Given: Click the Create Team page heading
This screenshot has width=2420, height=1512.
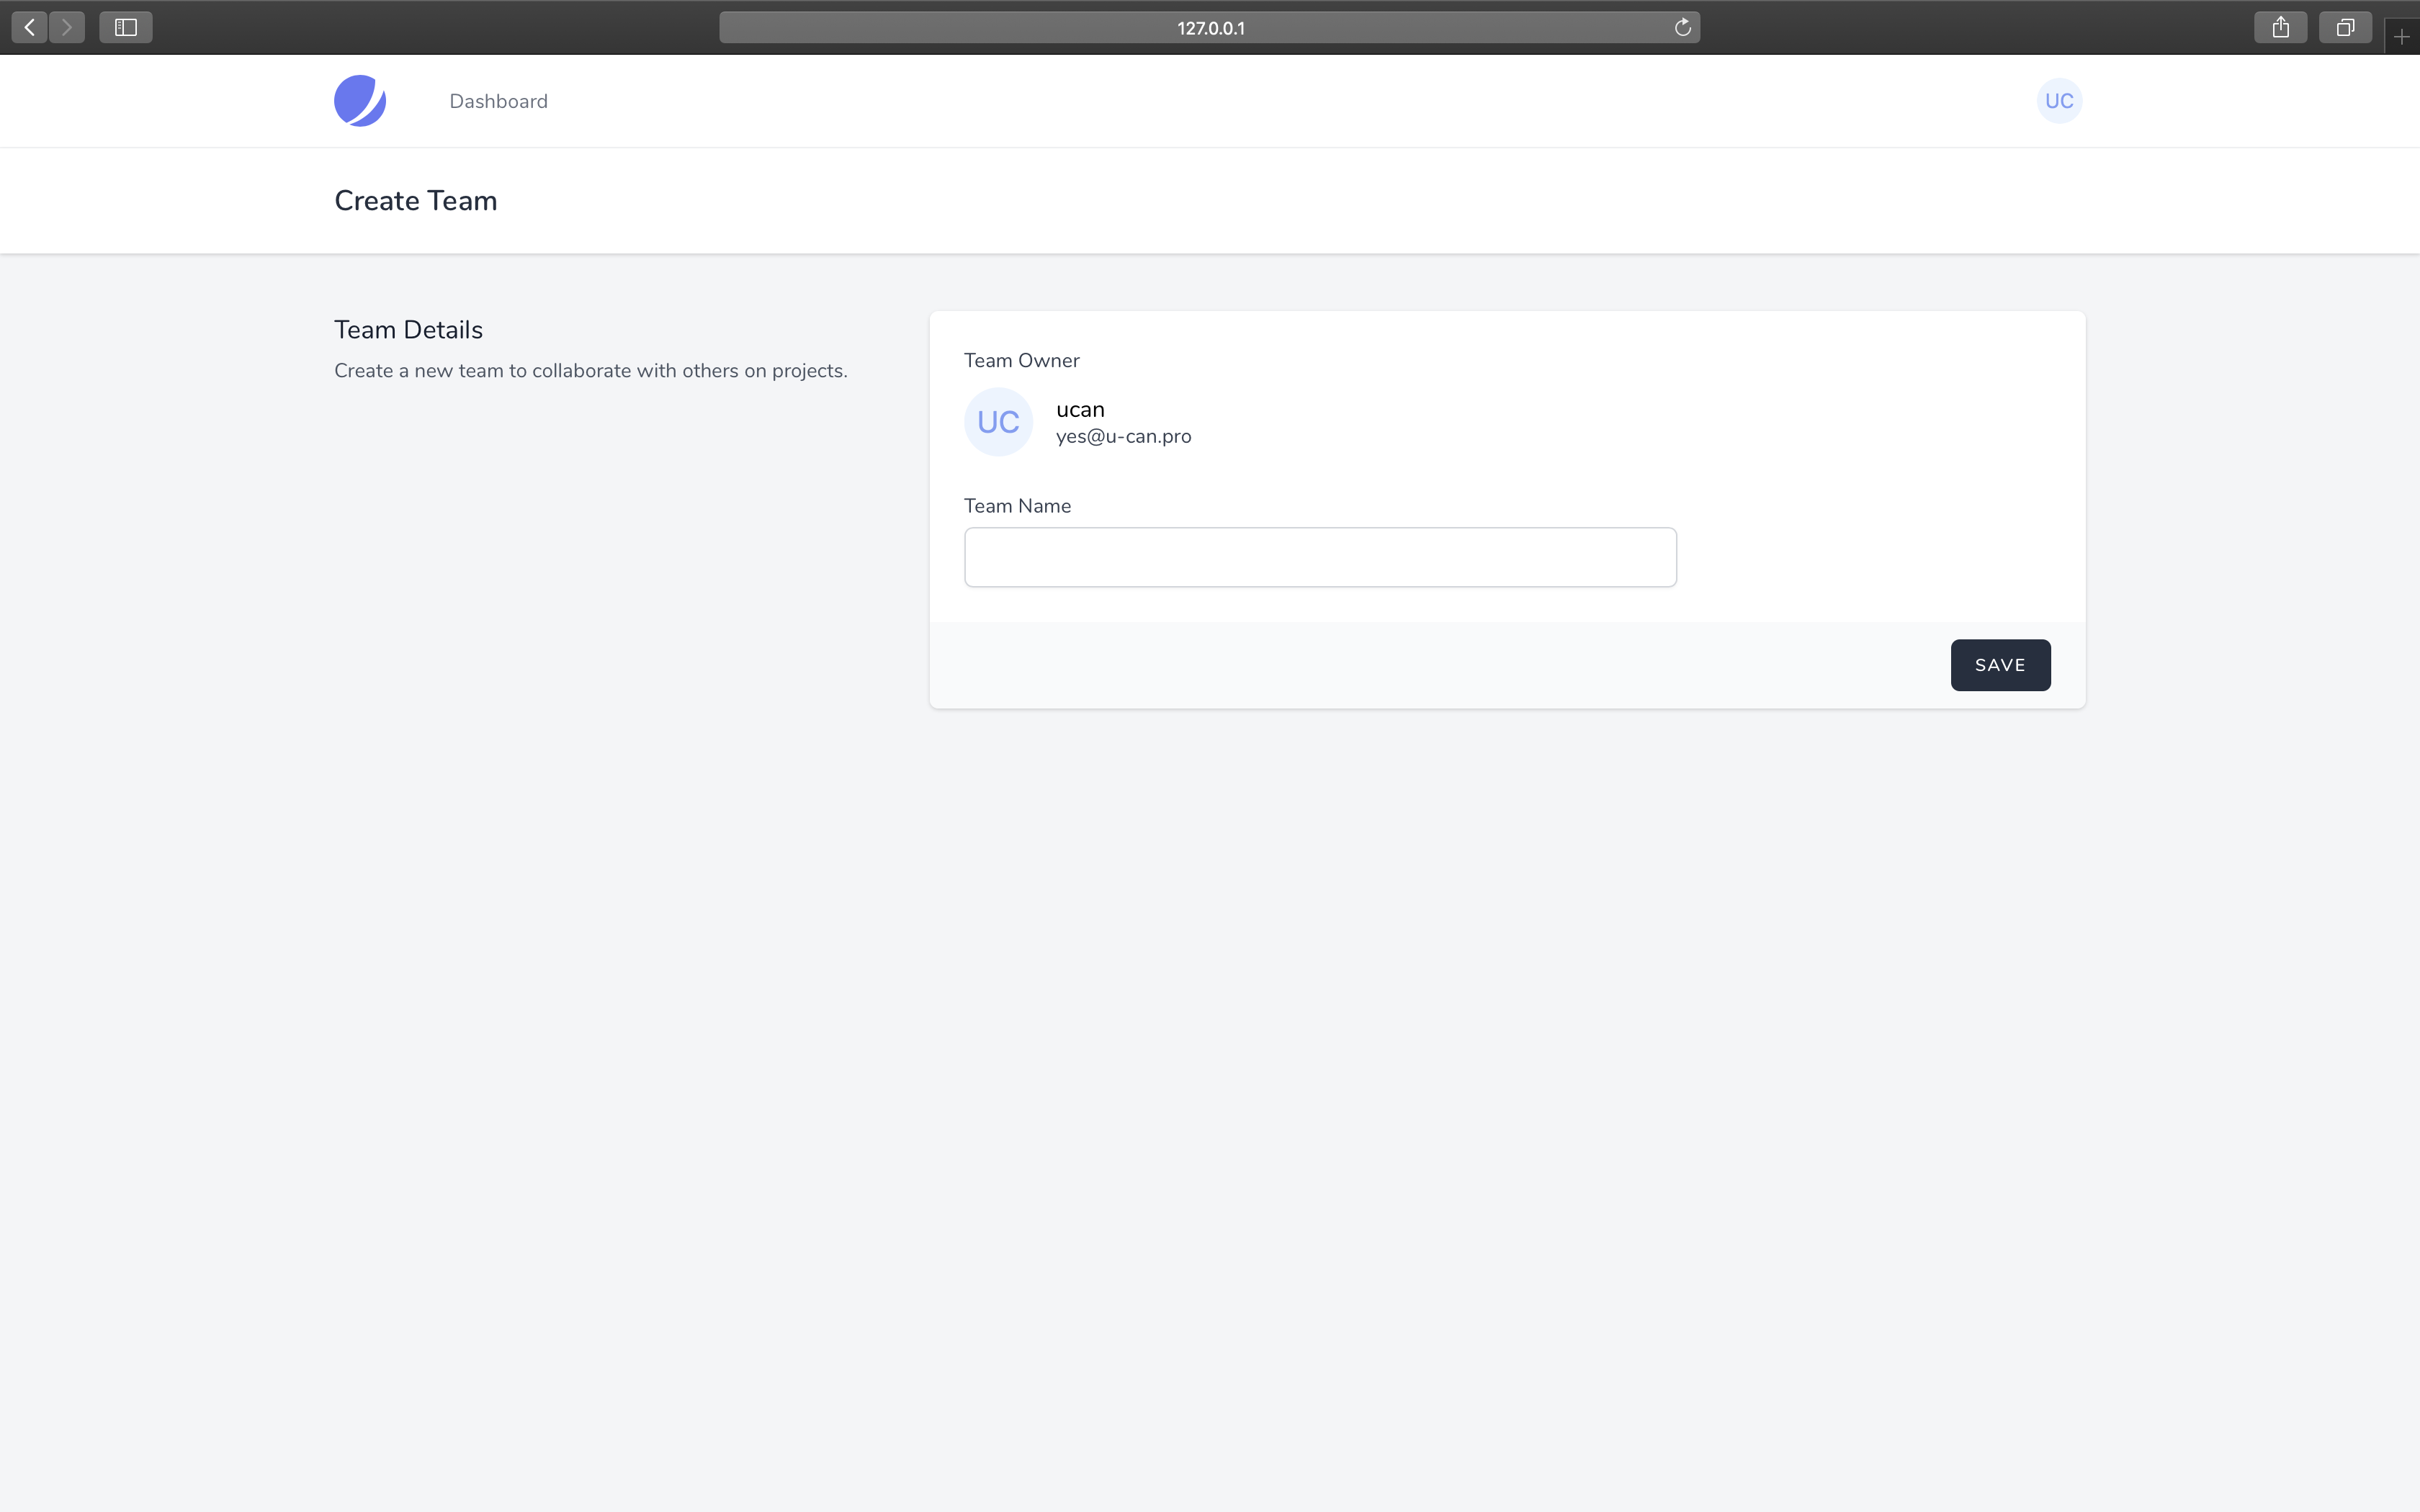Looking at the screenshot, I should 415,200.
